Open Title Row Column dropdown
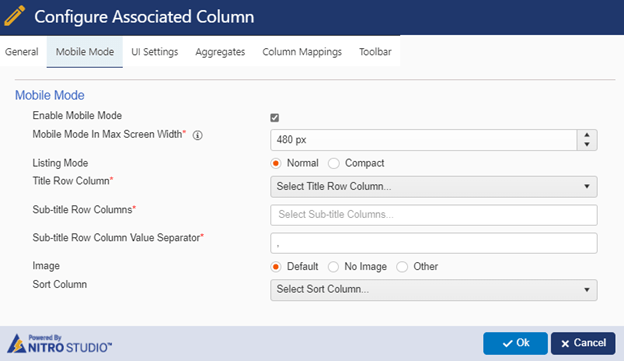 434,187
